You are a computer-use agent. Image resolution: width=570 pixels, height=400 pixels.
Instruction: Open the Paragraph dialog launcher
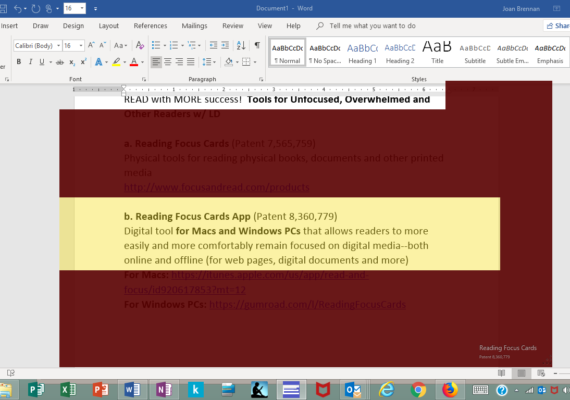point(261,79)
